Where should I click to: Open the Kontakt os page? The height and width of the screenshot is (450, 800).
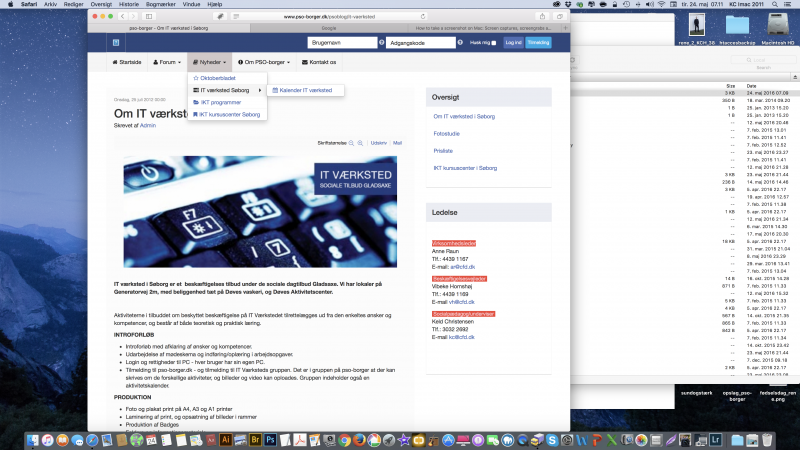tap(318, 62)
